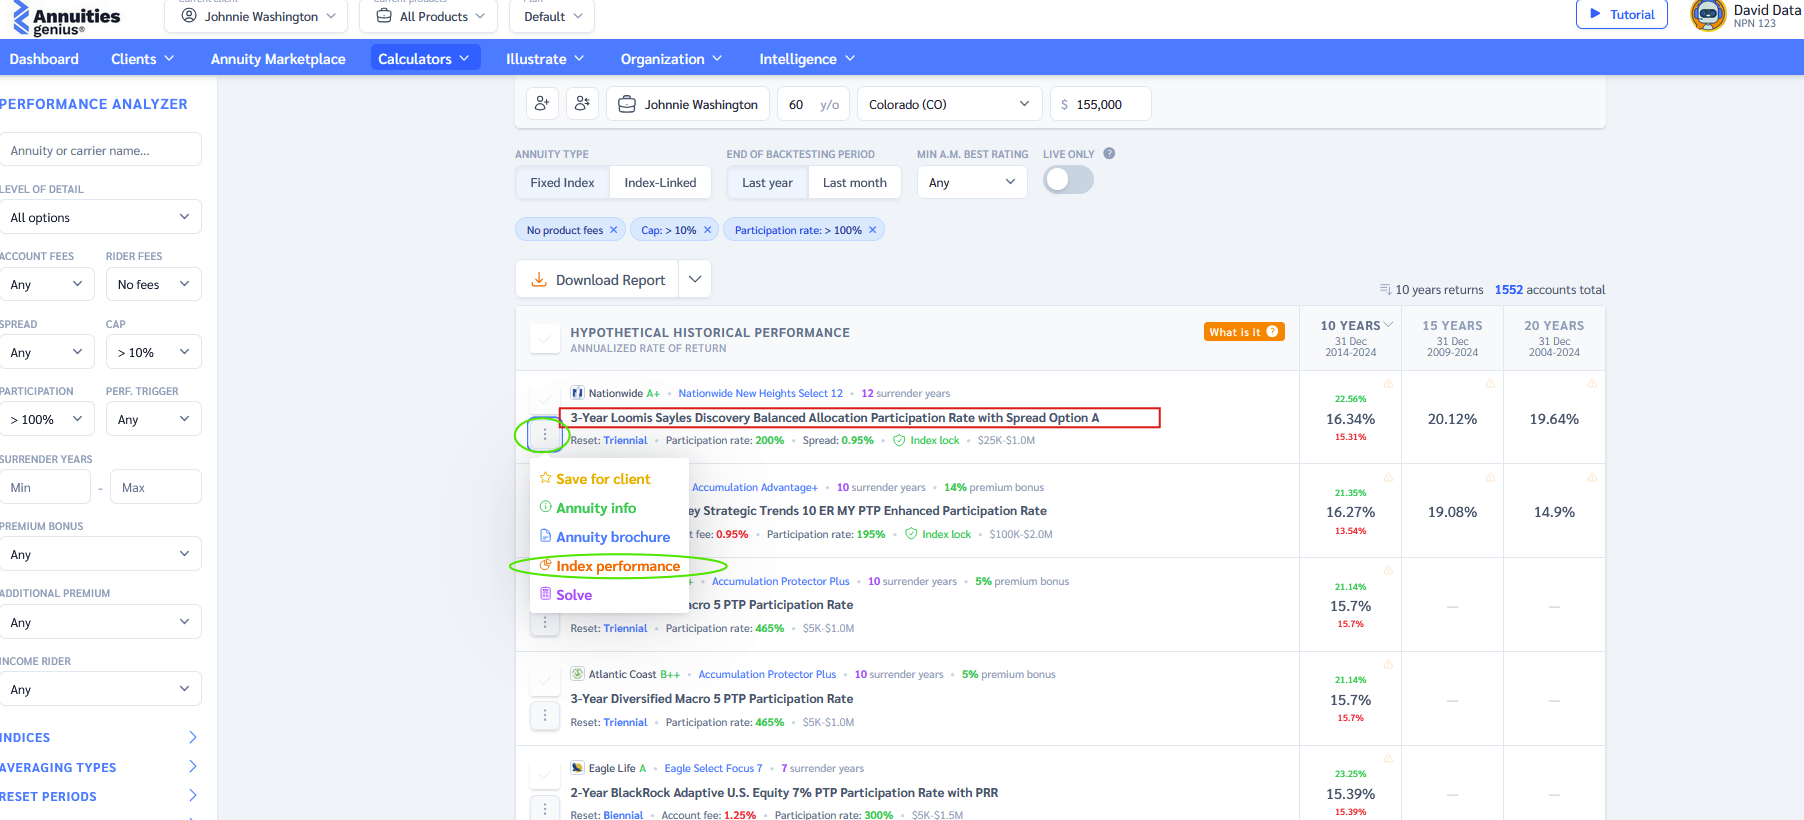1804x820 pixels.
Task: Click the Annuities Genius logo
Action: pos(67,19)
